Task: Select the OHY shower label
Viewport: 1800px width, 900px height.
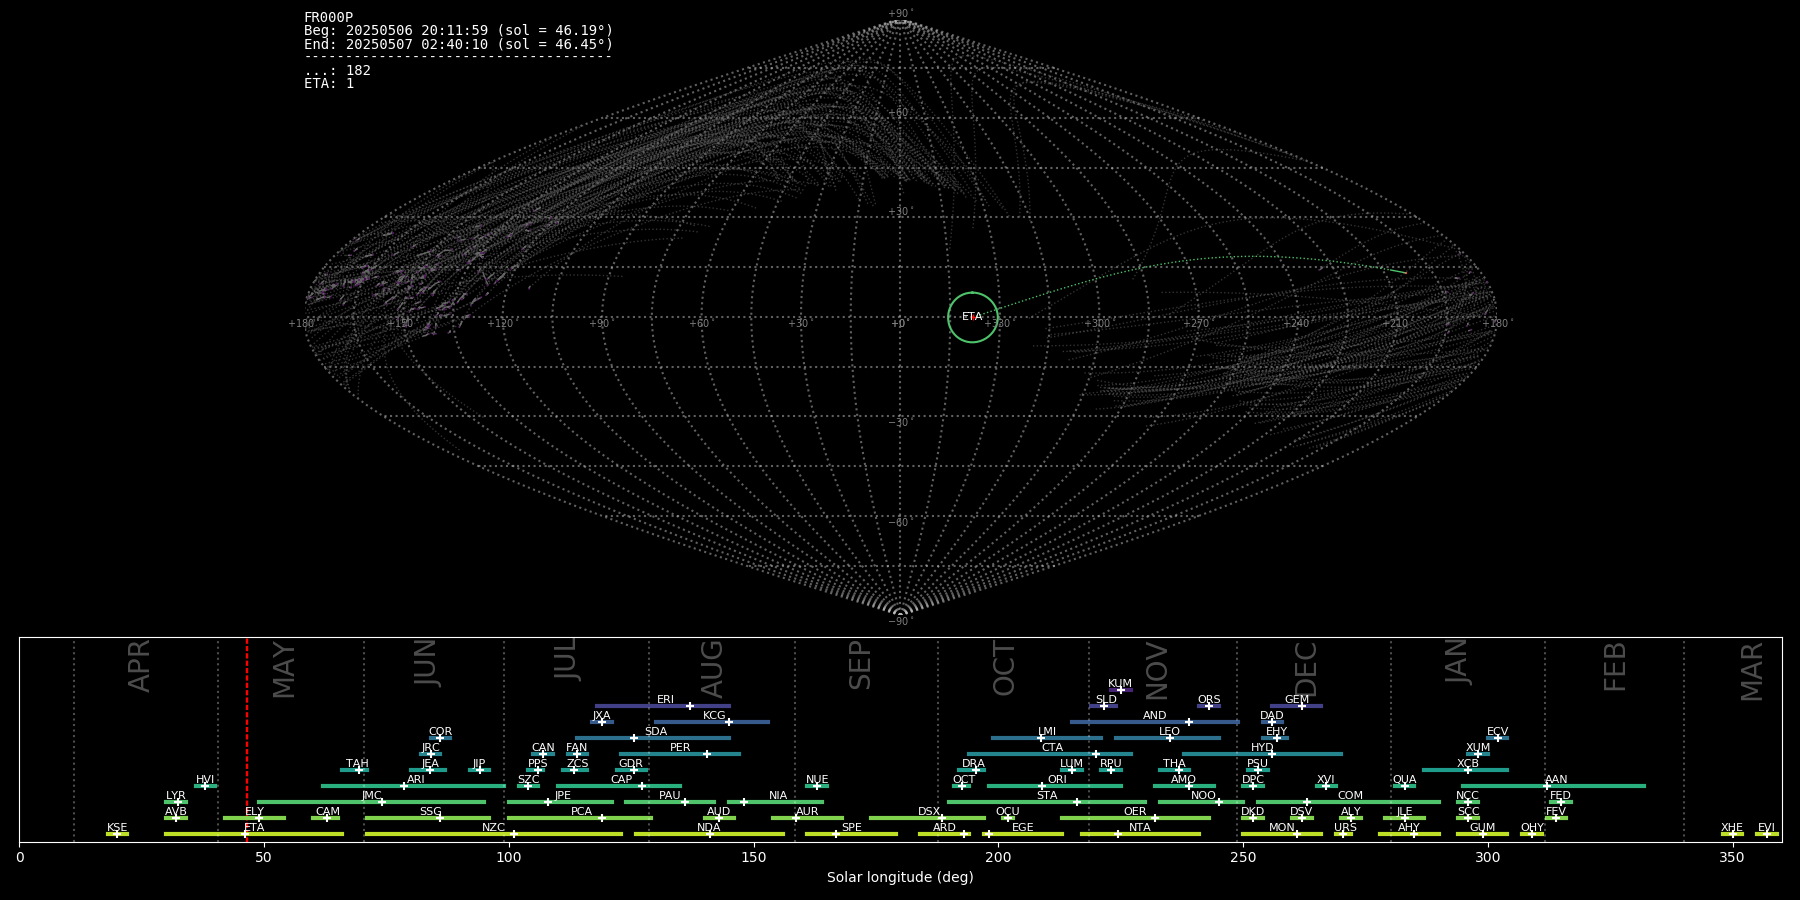Action: point(1532,828)
